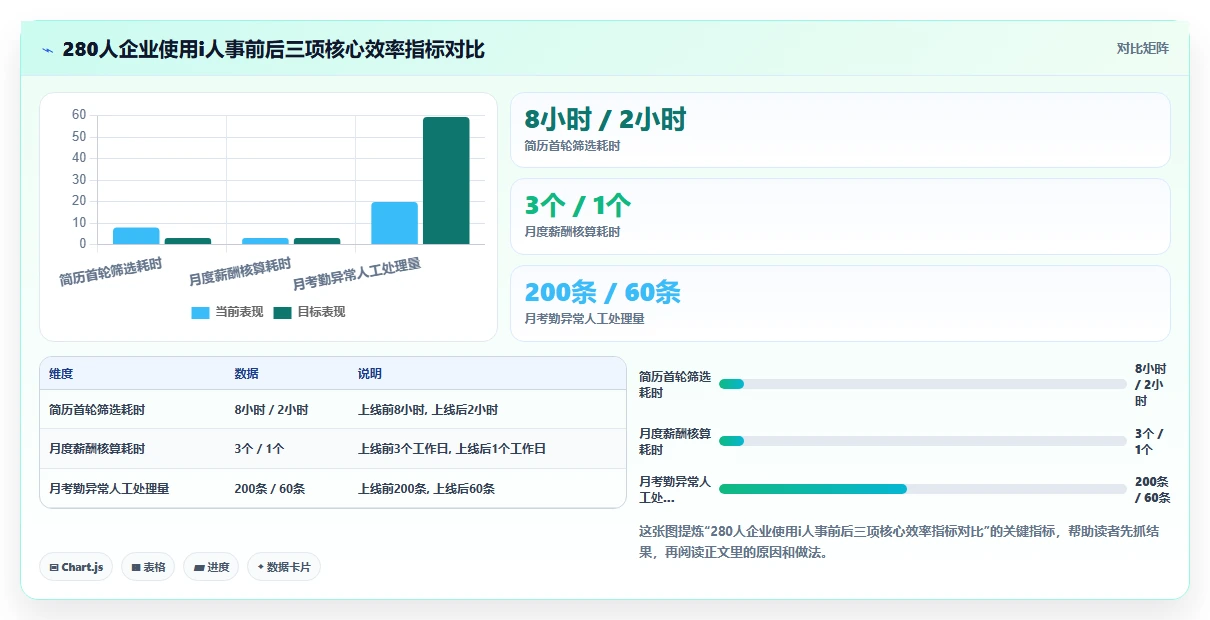Click the page title 280人企业使用i人事
1210x620 pixels.
tap(273, 49)
